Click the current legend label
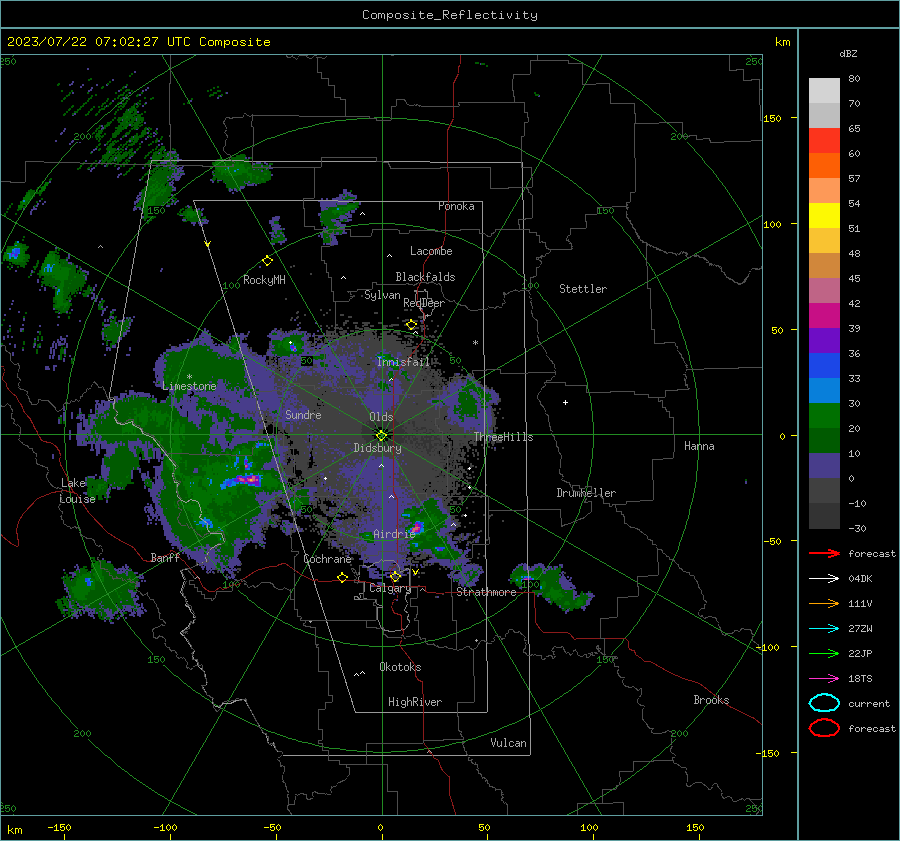 tap(869, 704)
